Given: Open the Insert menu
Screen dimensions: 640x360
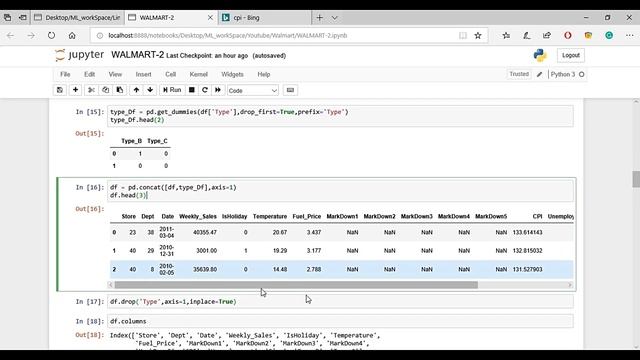Looking at the screenshot, I should 143,74.
